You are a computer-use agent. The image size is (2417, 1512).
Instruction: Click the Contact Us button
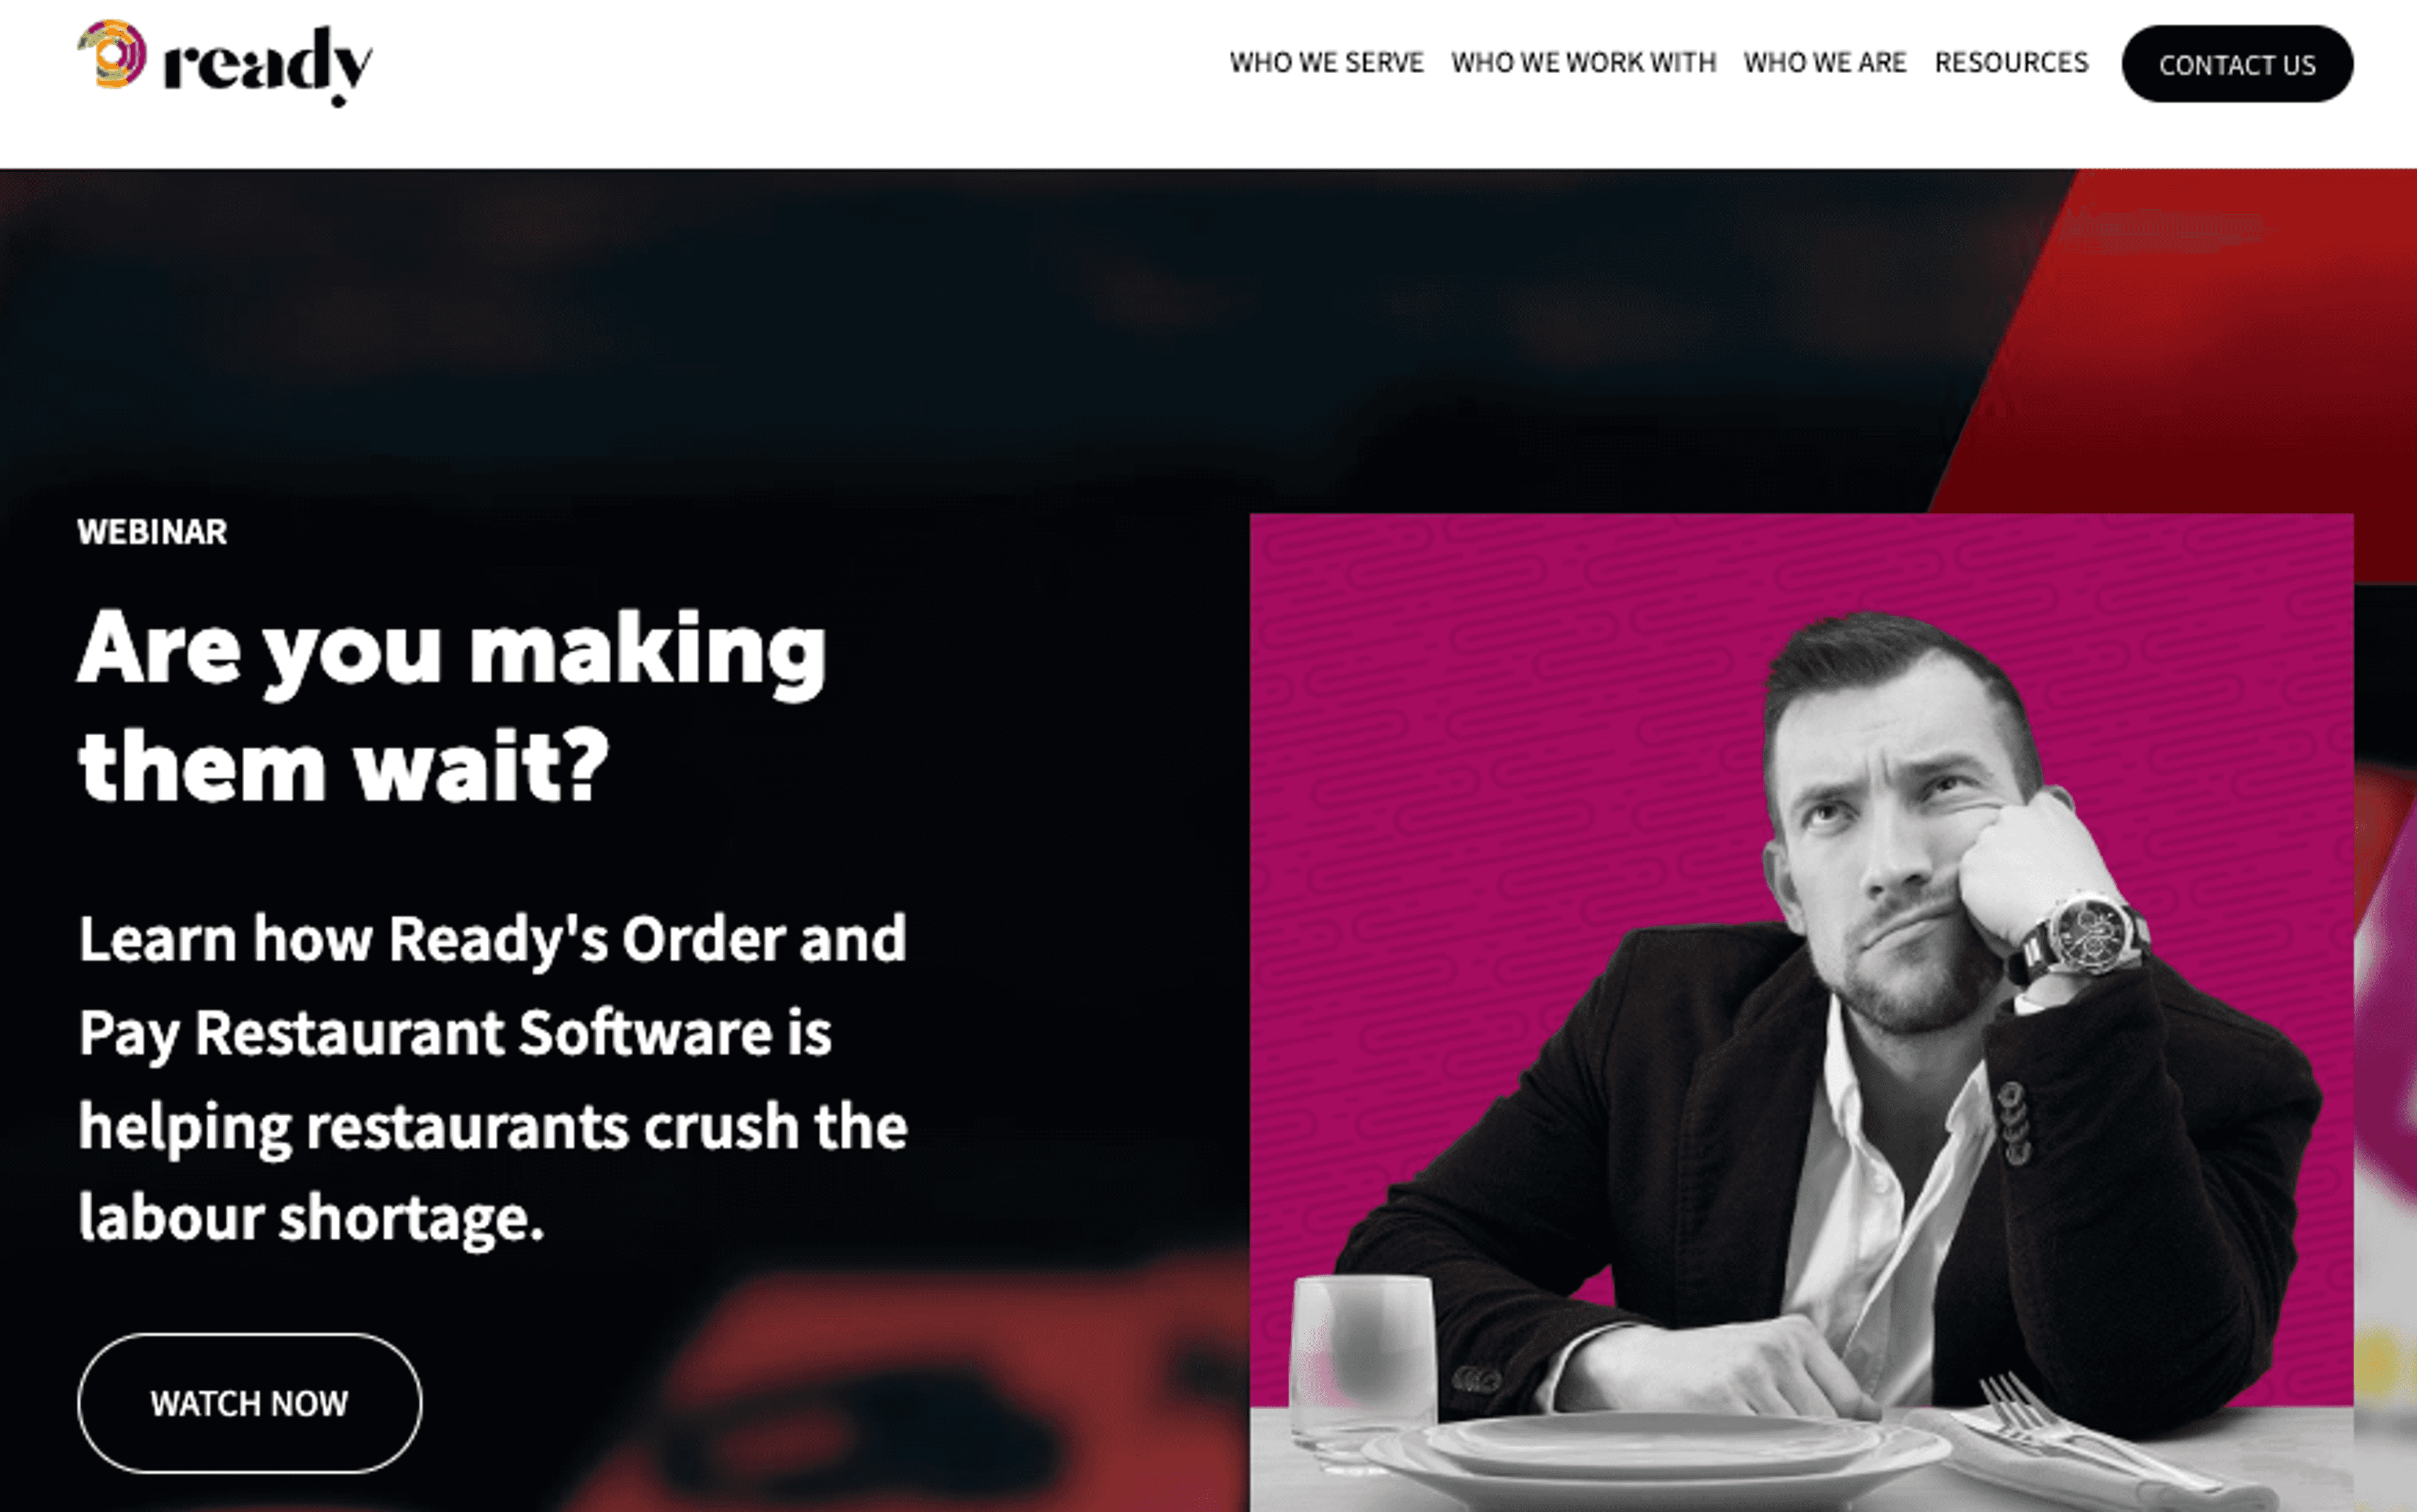tap(2237, 64)
